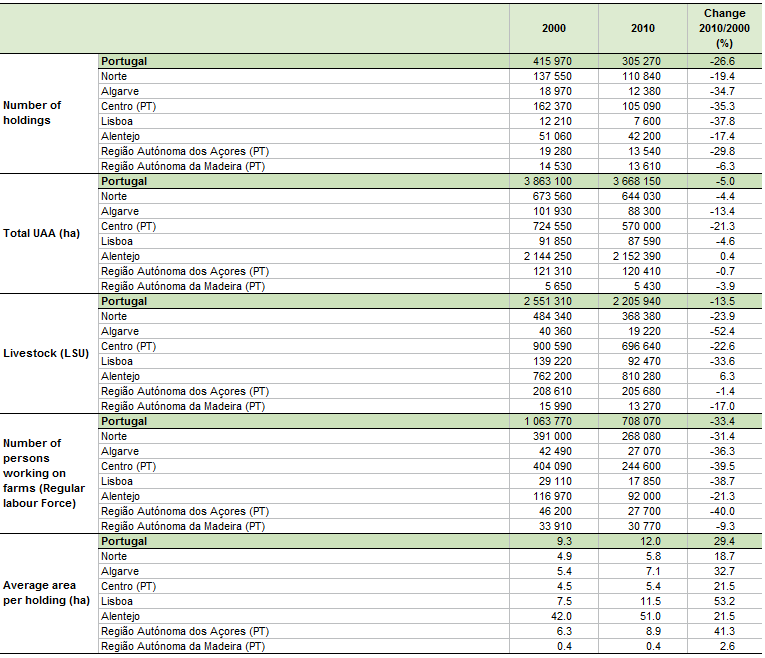
Task: Click the value 2.6 for Madeira average area
Action: (727, 646)
